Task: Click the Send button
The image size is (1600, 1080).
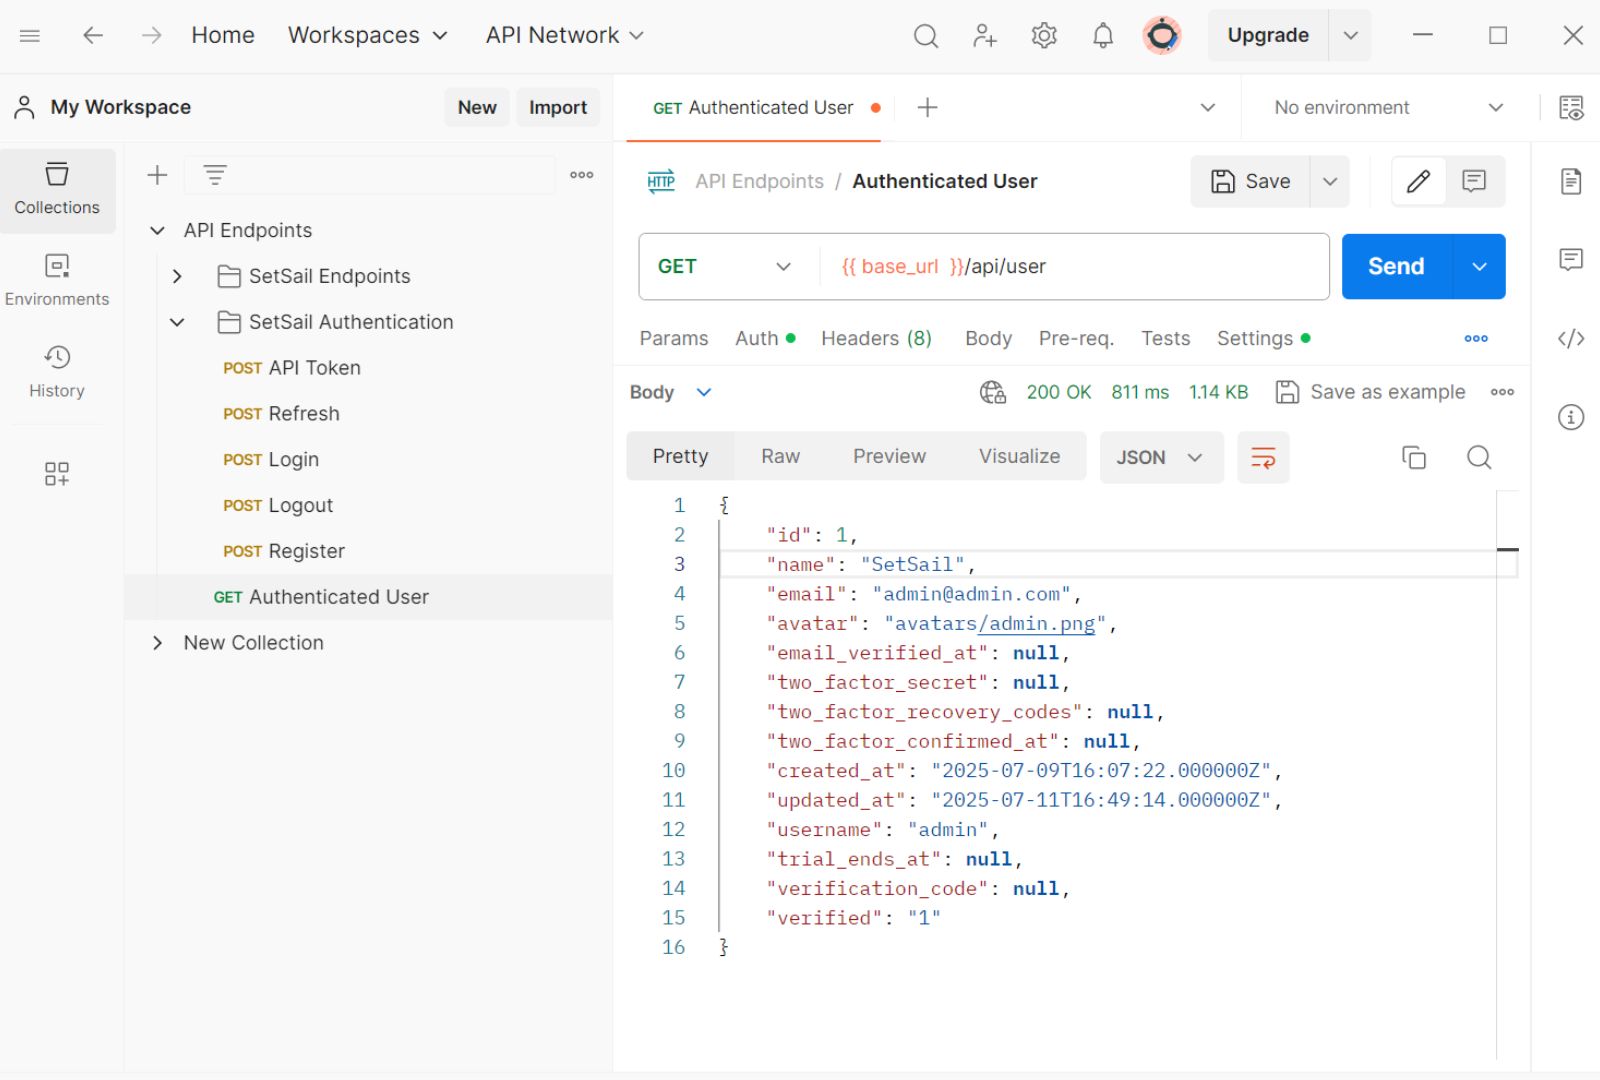Action: coord(1396,267)
